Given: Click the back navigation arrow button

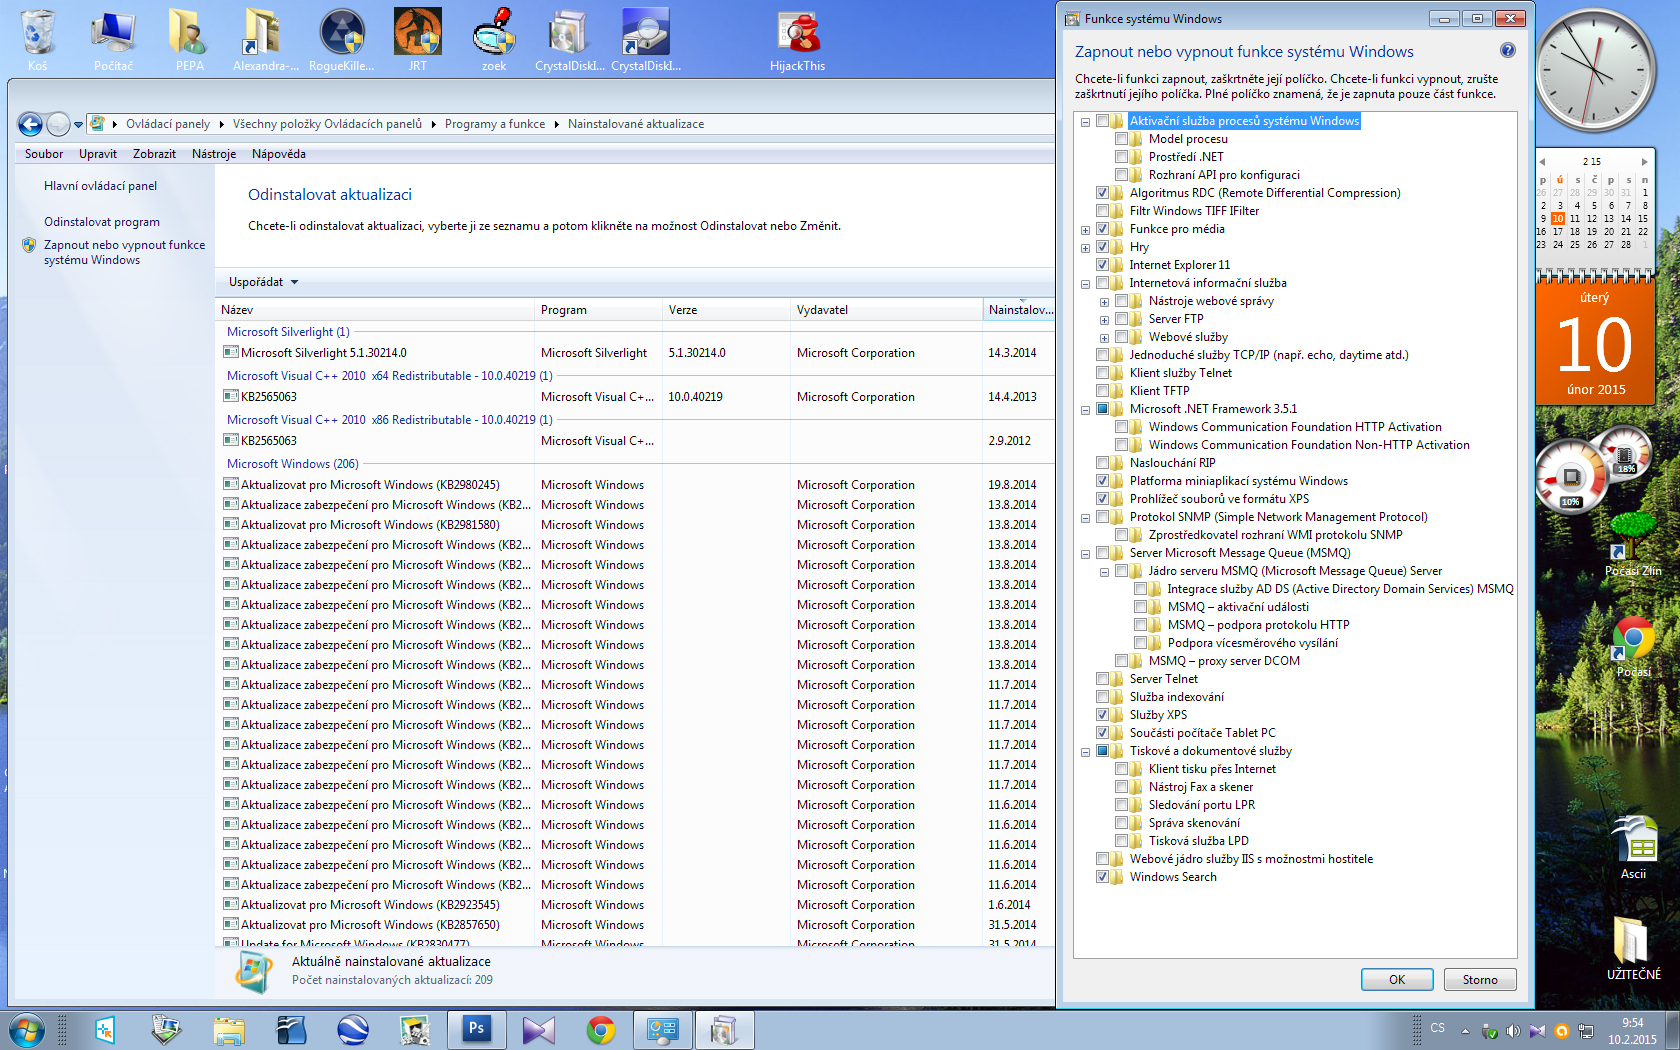Looking at the screenshot, I should [31, 124].
